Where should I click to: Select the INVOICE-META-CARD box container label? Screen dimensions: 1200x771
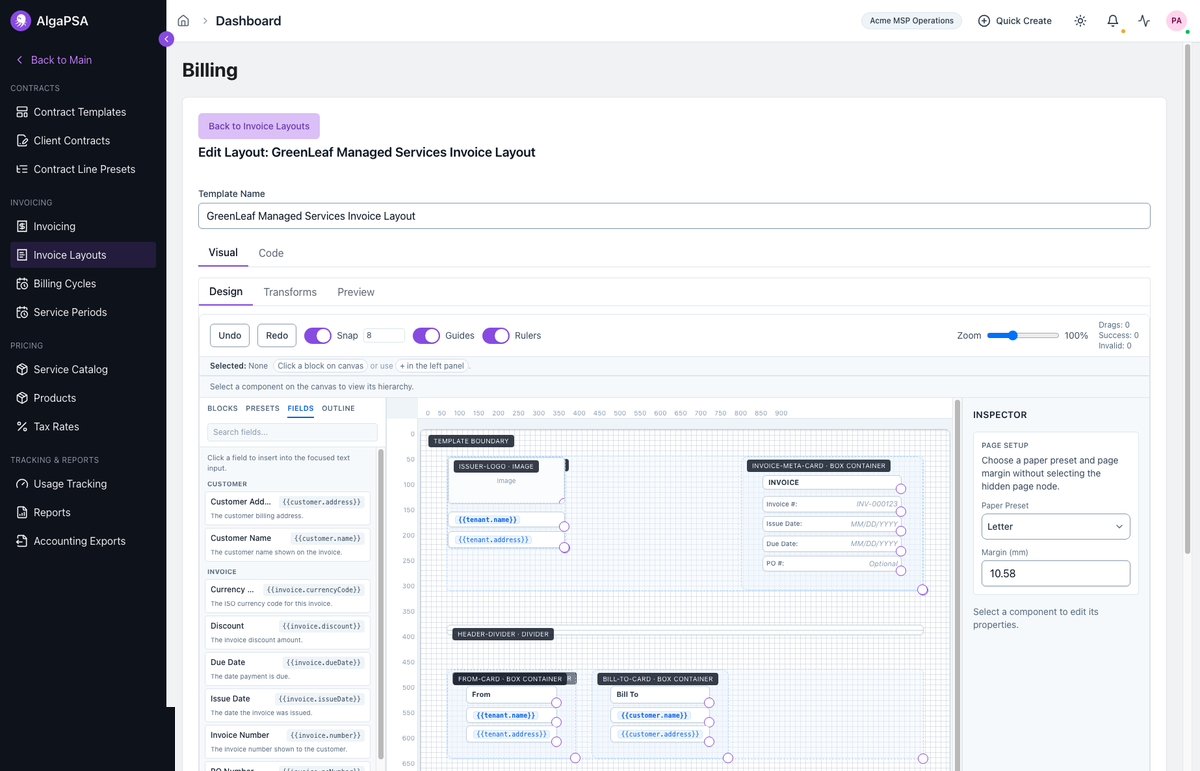pyautogui.click(x=819, y=466)
